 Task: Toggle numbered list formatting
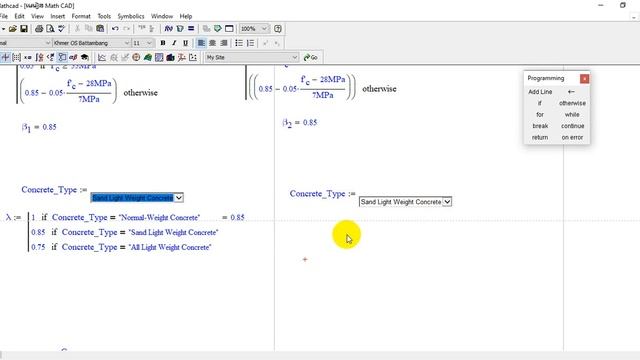(x=250, y=43)
